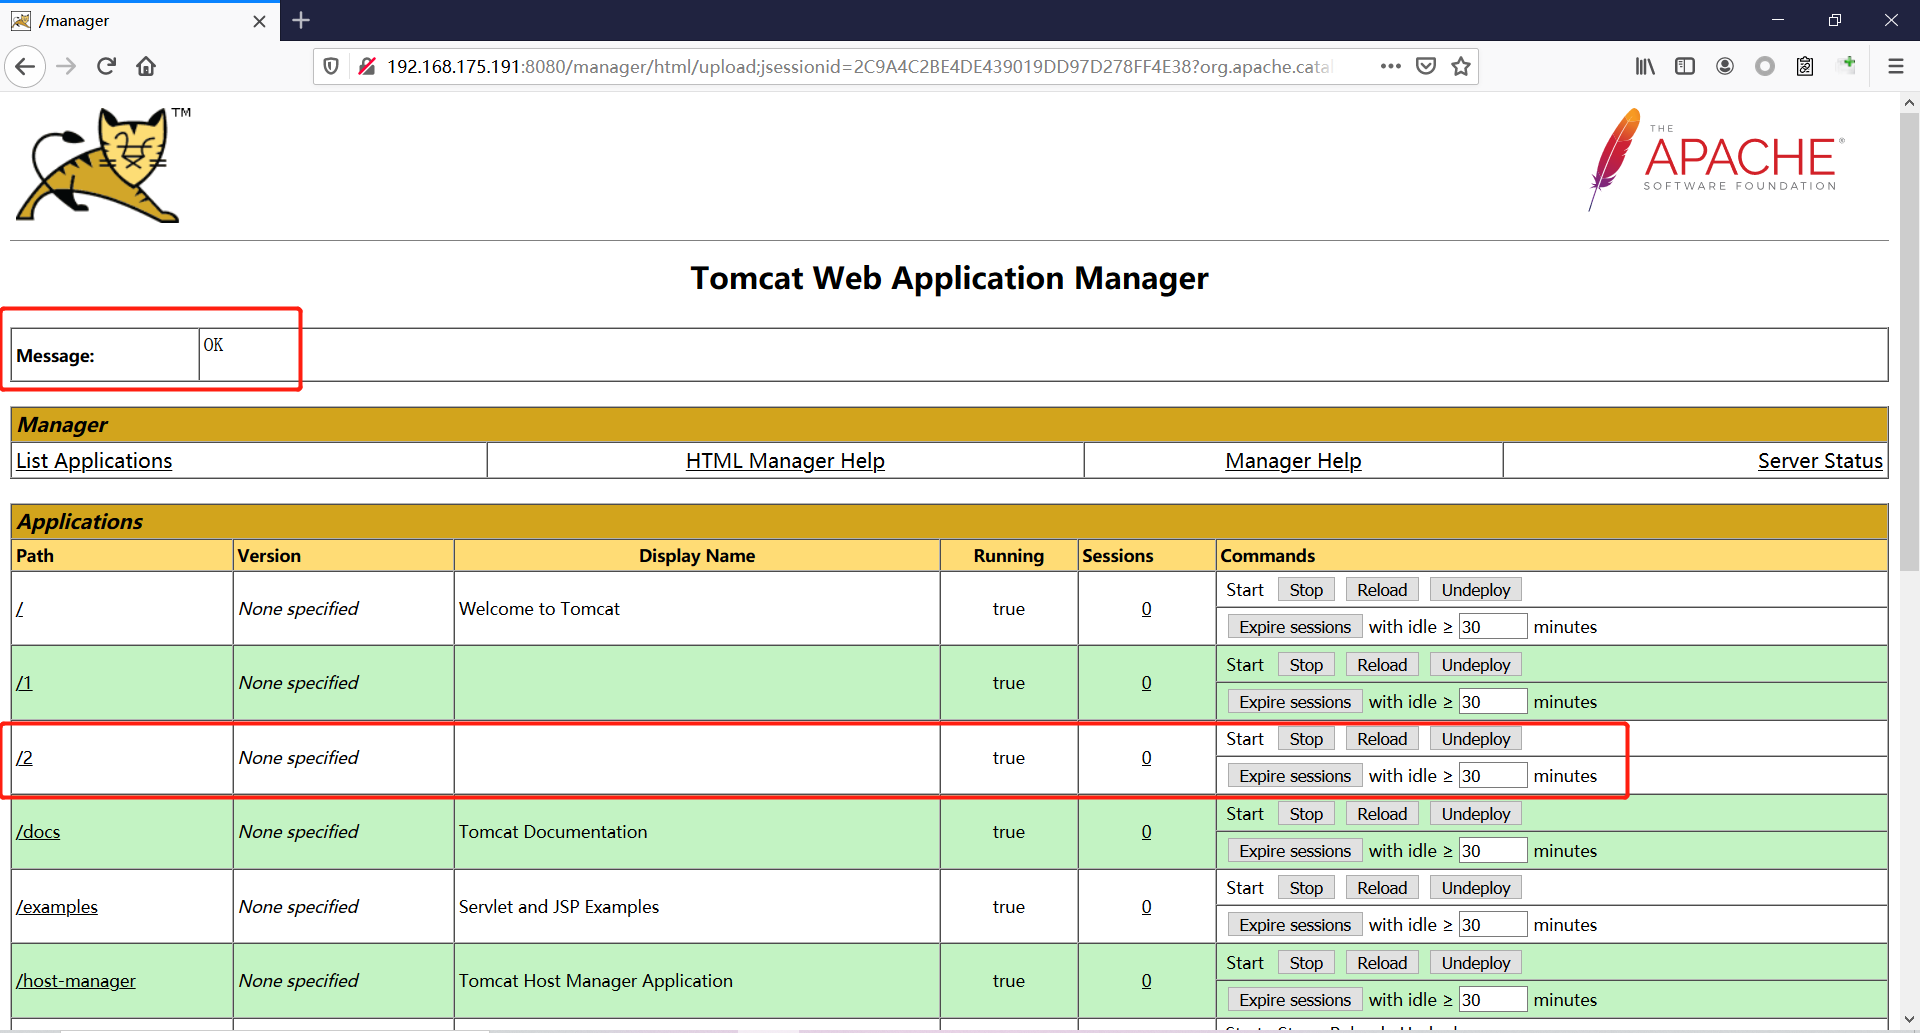The image size is (1920, 1033).
Task: Click the scrollbar down arrow
Action: (x=1909, y=1020)
